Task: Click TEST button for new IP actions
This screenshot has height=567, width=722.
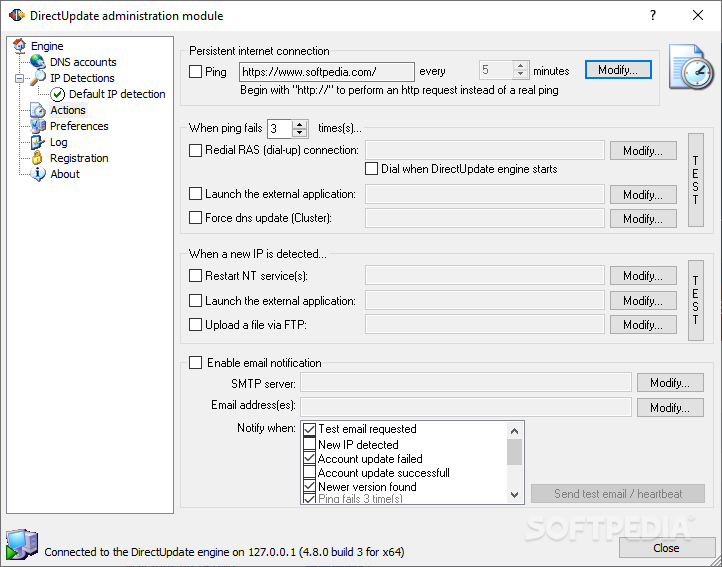Action: coord(696,300)
